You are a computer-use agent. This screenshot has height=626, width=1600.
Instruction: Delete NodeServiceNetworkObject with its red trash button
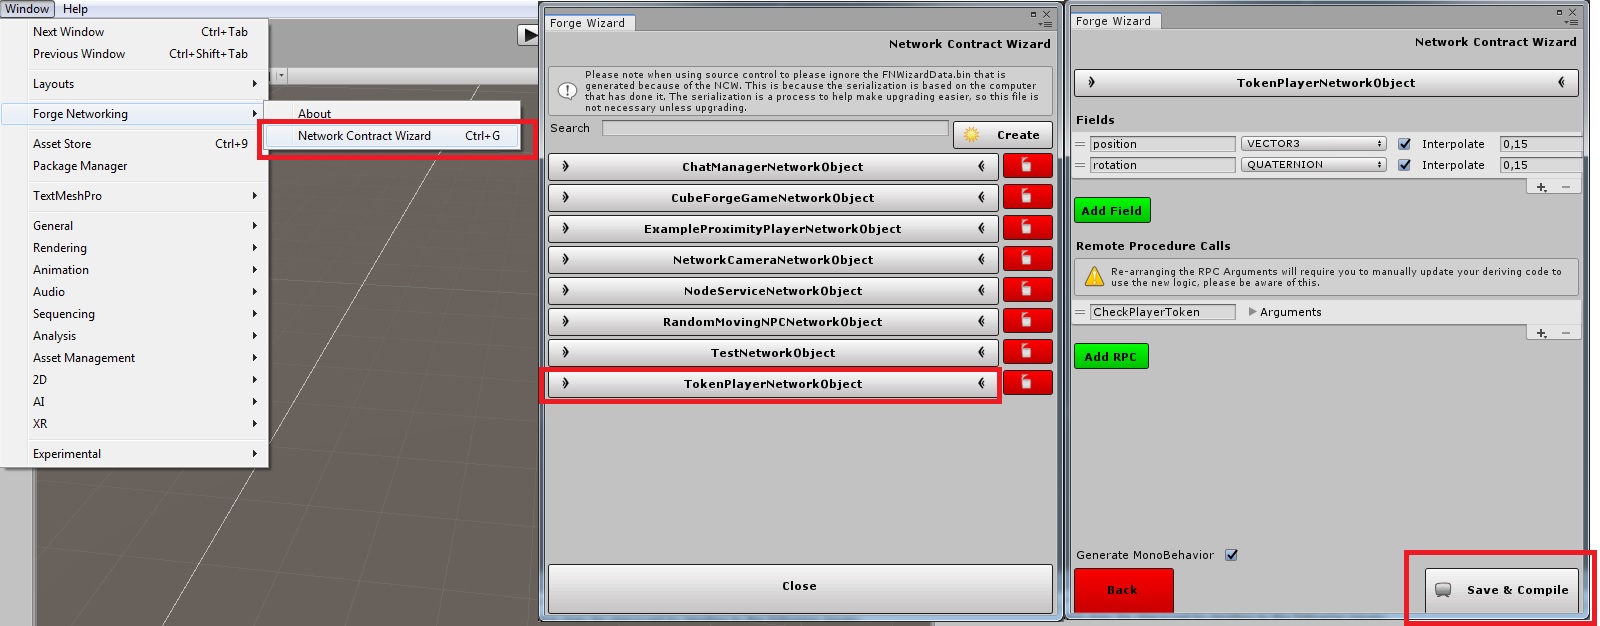tap(1027, 290)
